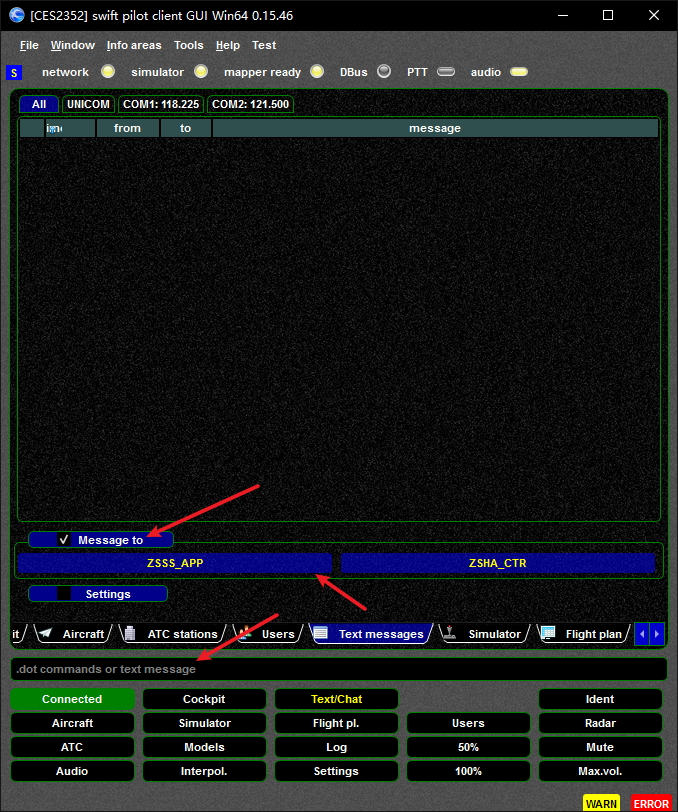Open the Info areas menu
This screenshot has height=812, width=678.
[x=134, y=45]
